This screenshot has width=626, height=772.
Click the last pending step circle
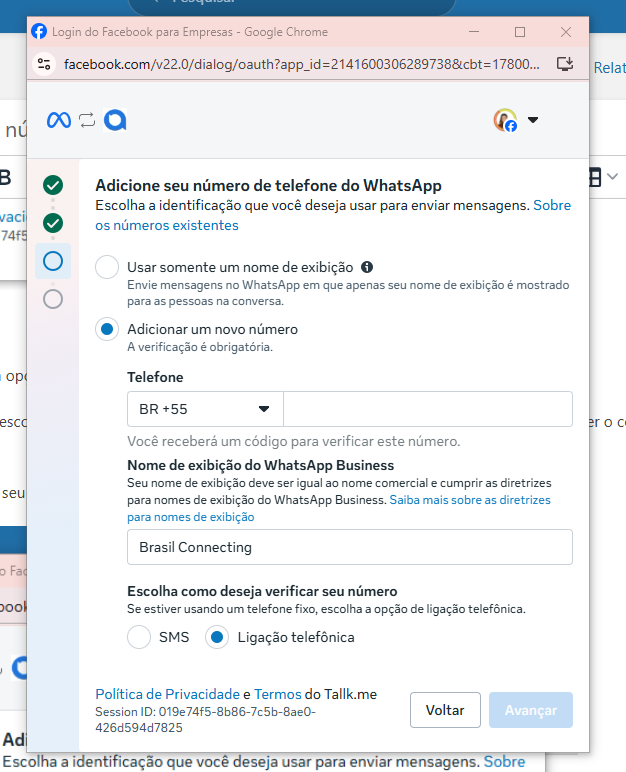point(53,299)
